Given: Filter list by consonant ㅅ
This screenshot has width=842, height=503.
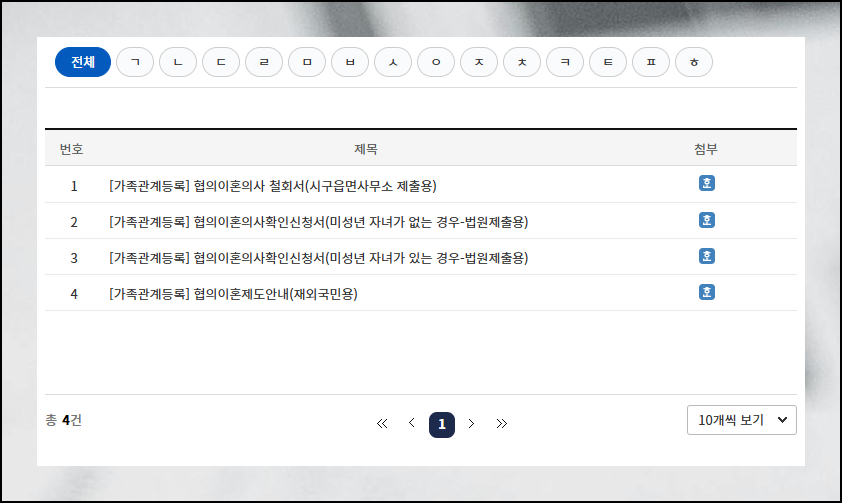Looking at the screenshot, I should tap(393, 62).
